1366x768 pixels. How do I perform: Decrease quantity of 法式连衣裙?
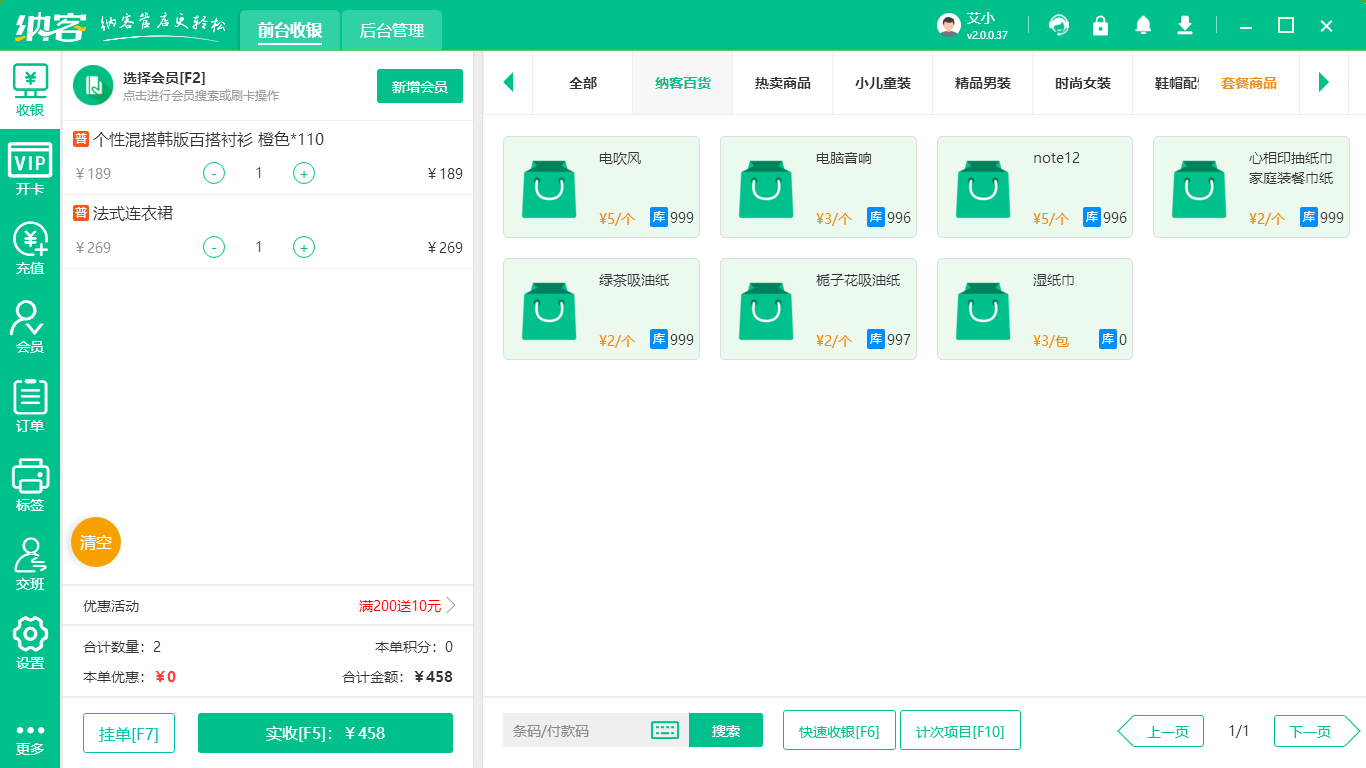click(214, 247)
